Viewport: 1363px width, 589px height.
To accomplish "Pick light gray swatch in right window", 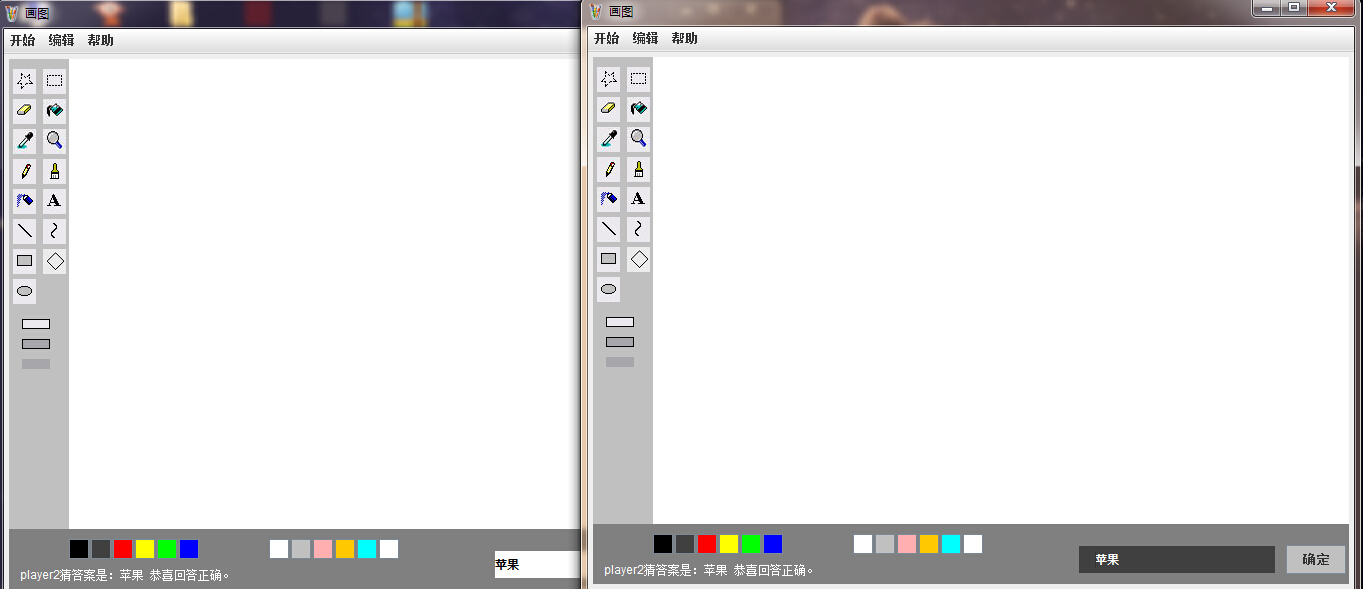I will click(x=885, y=544).
